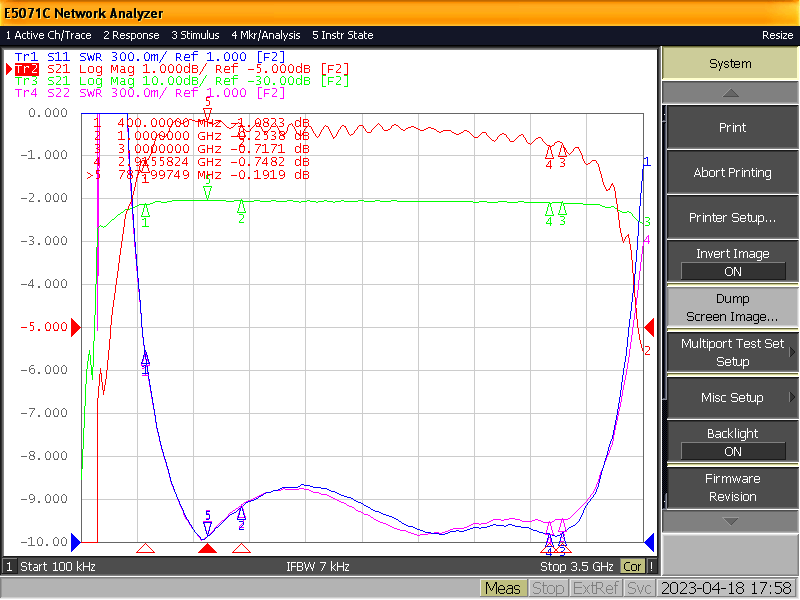Image resolution: width=800 pixels, height=600 pixels.
Task: Open the Stimulus menu
Action: pos(195,35)
